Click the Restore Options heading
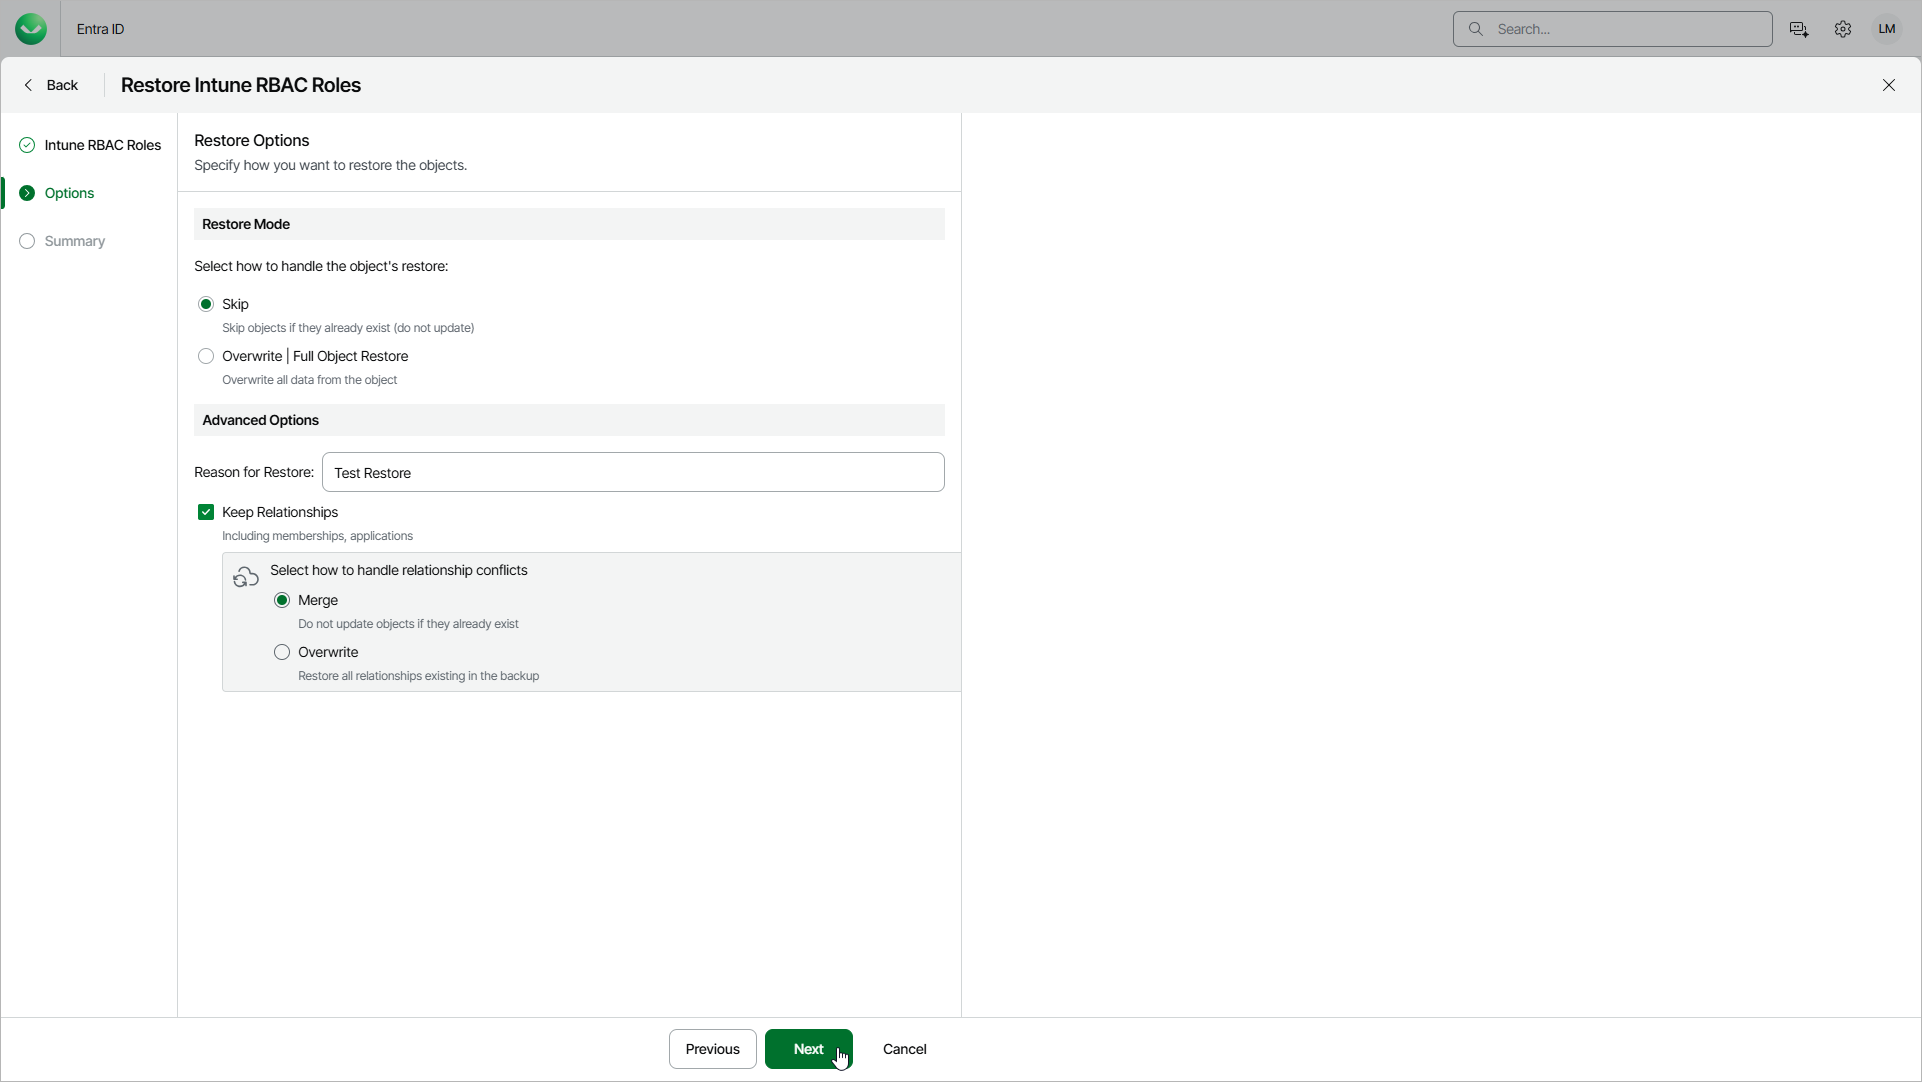The width and height of the screenshot is (1922, 1082). (252, 140)
